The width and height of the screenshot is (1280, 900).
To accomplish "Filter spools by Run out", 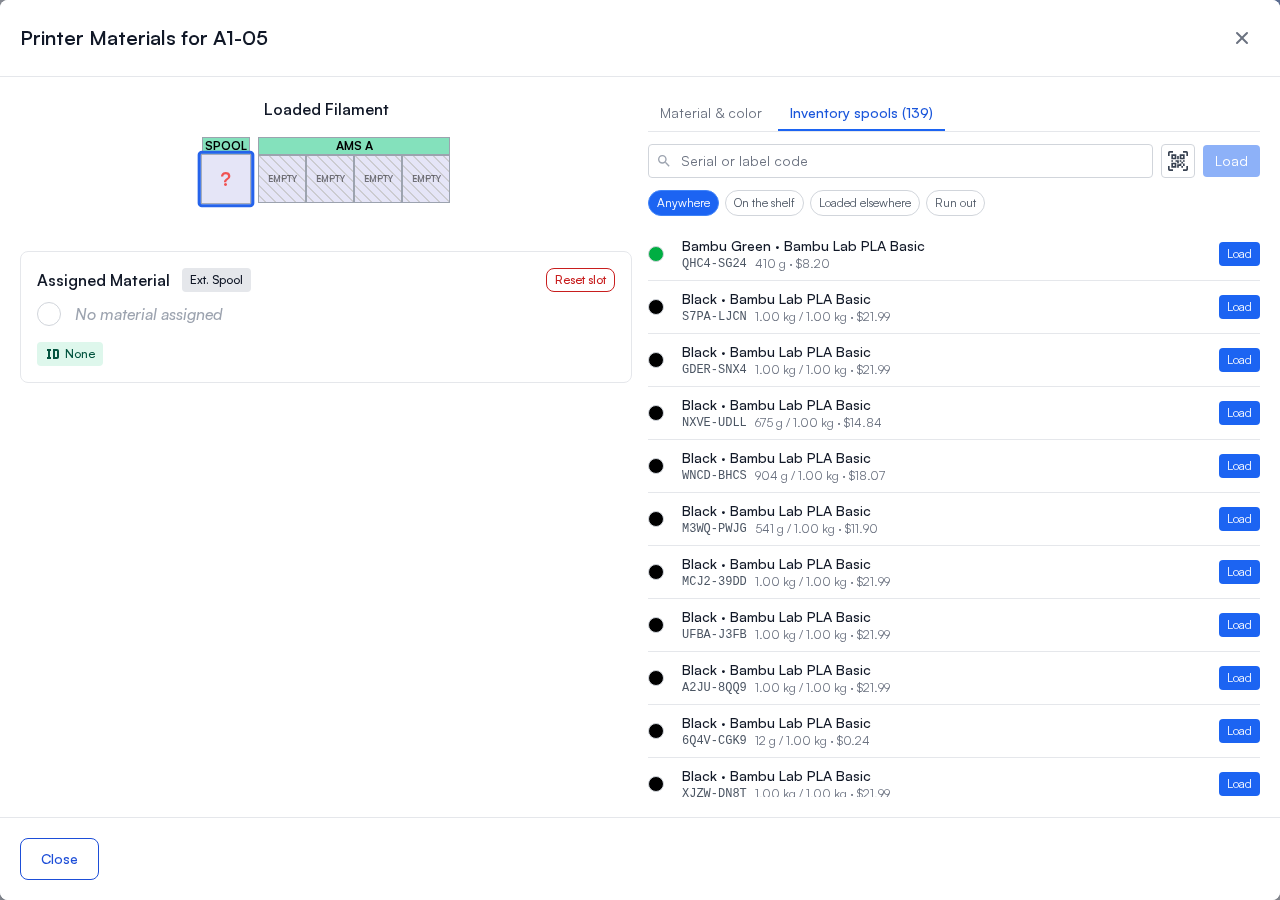I will [955, 203].
